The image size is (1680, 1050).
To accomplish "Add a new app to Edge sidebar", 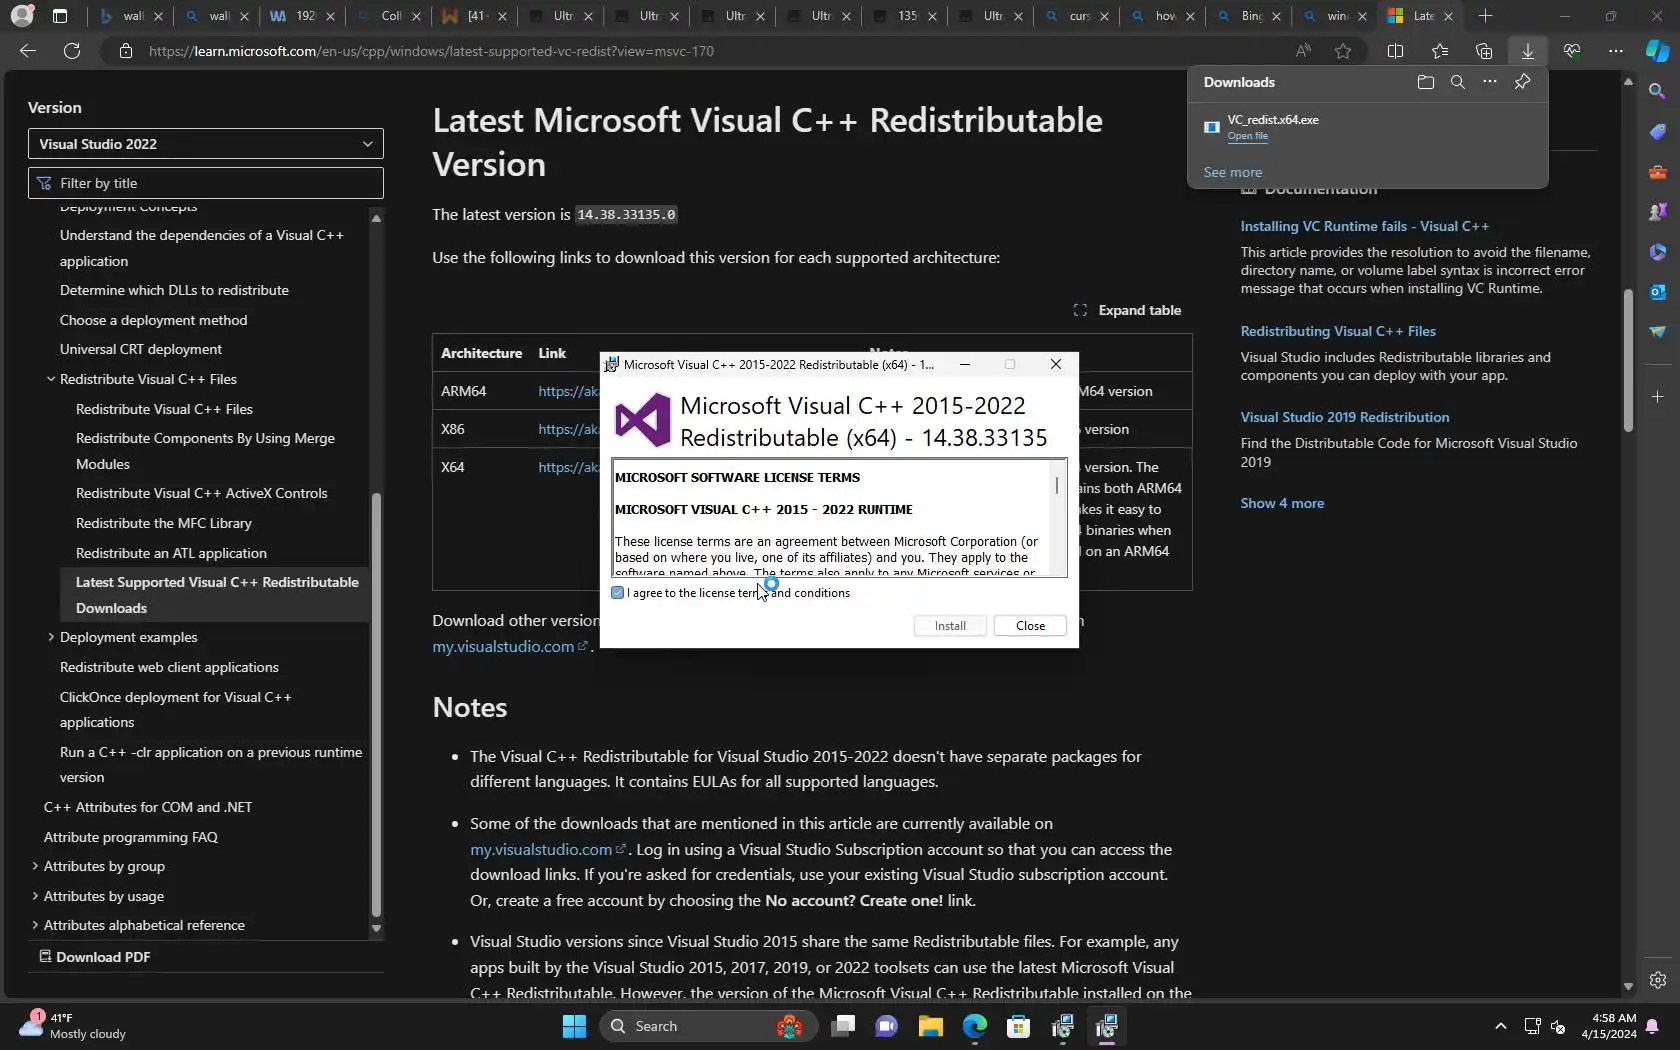I will tap(1657, 397).
